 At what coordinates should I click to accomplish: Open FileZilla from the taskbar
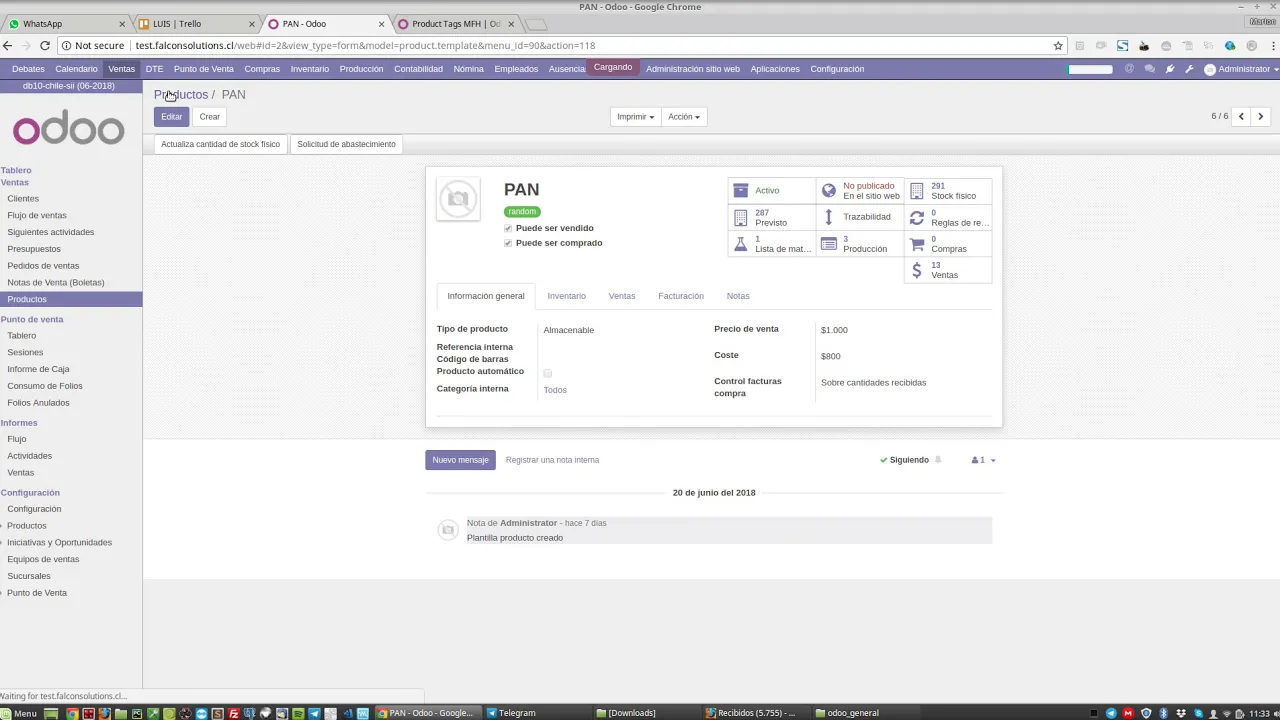coord(233,713)
